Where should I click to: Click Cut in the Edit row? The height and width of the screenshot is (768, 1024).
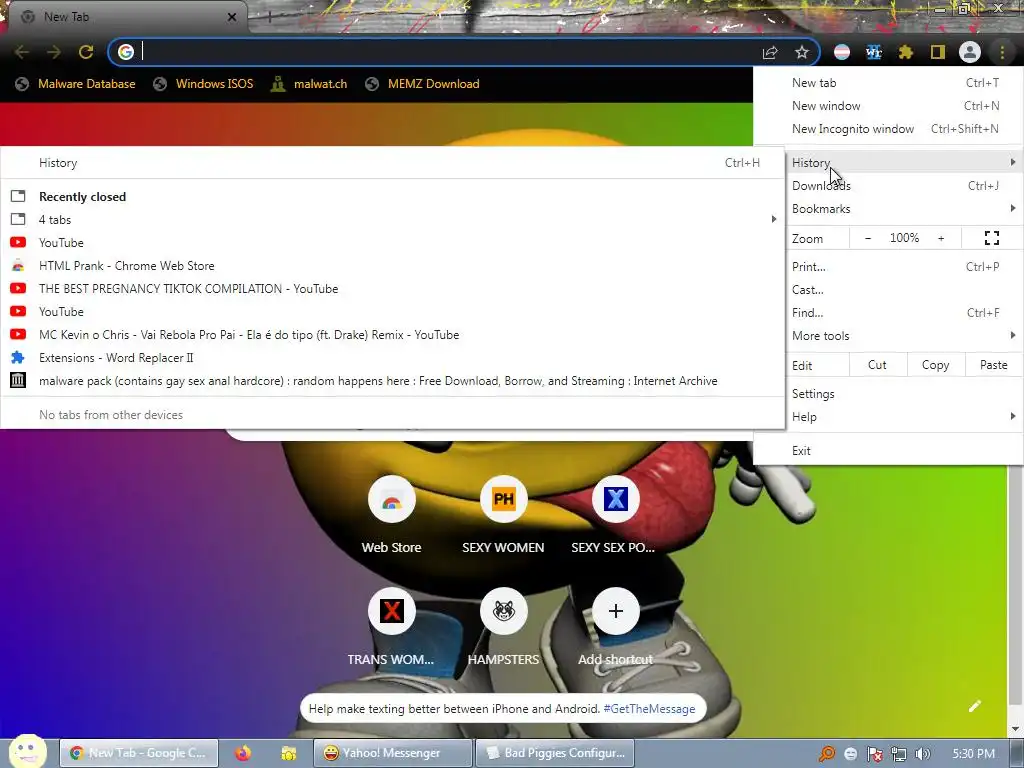tap(877, 365)
